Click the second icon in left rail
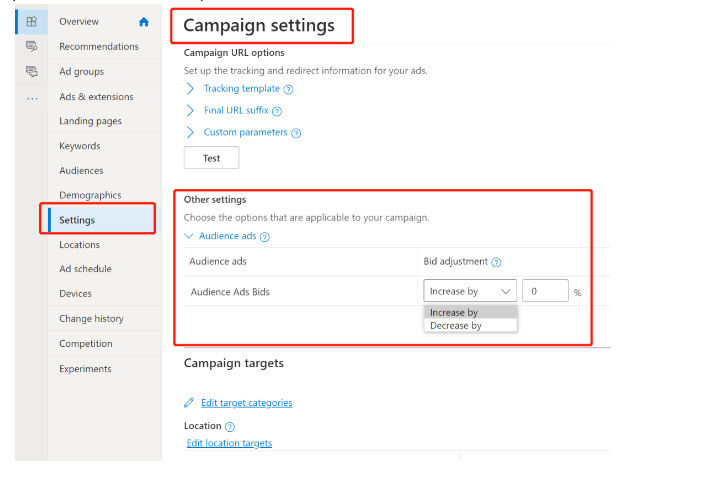 tap(31, 46)
